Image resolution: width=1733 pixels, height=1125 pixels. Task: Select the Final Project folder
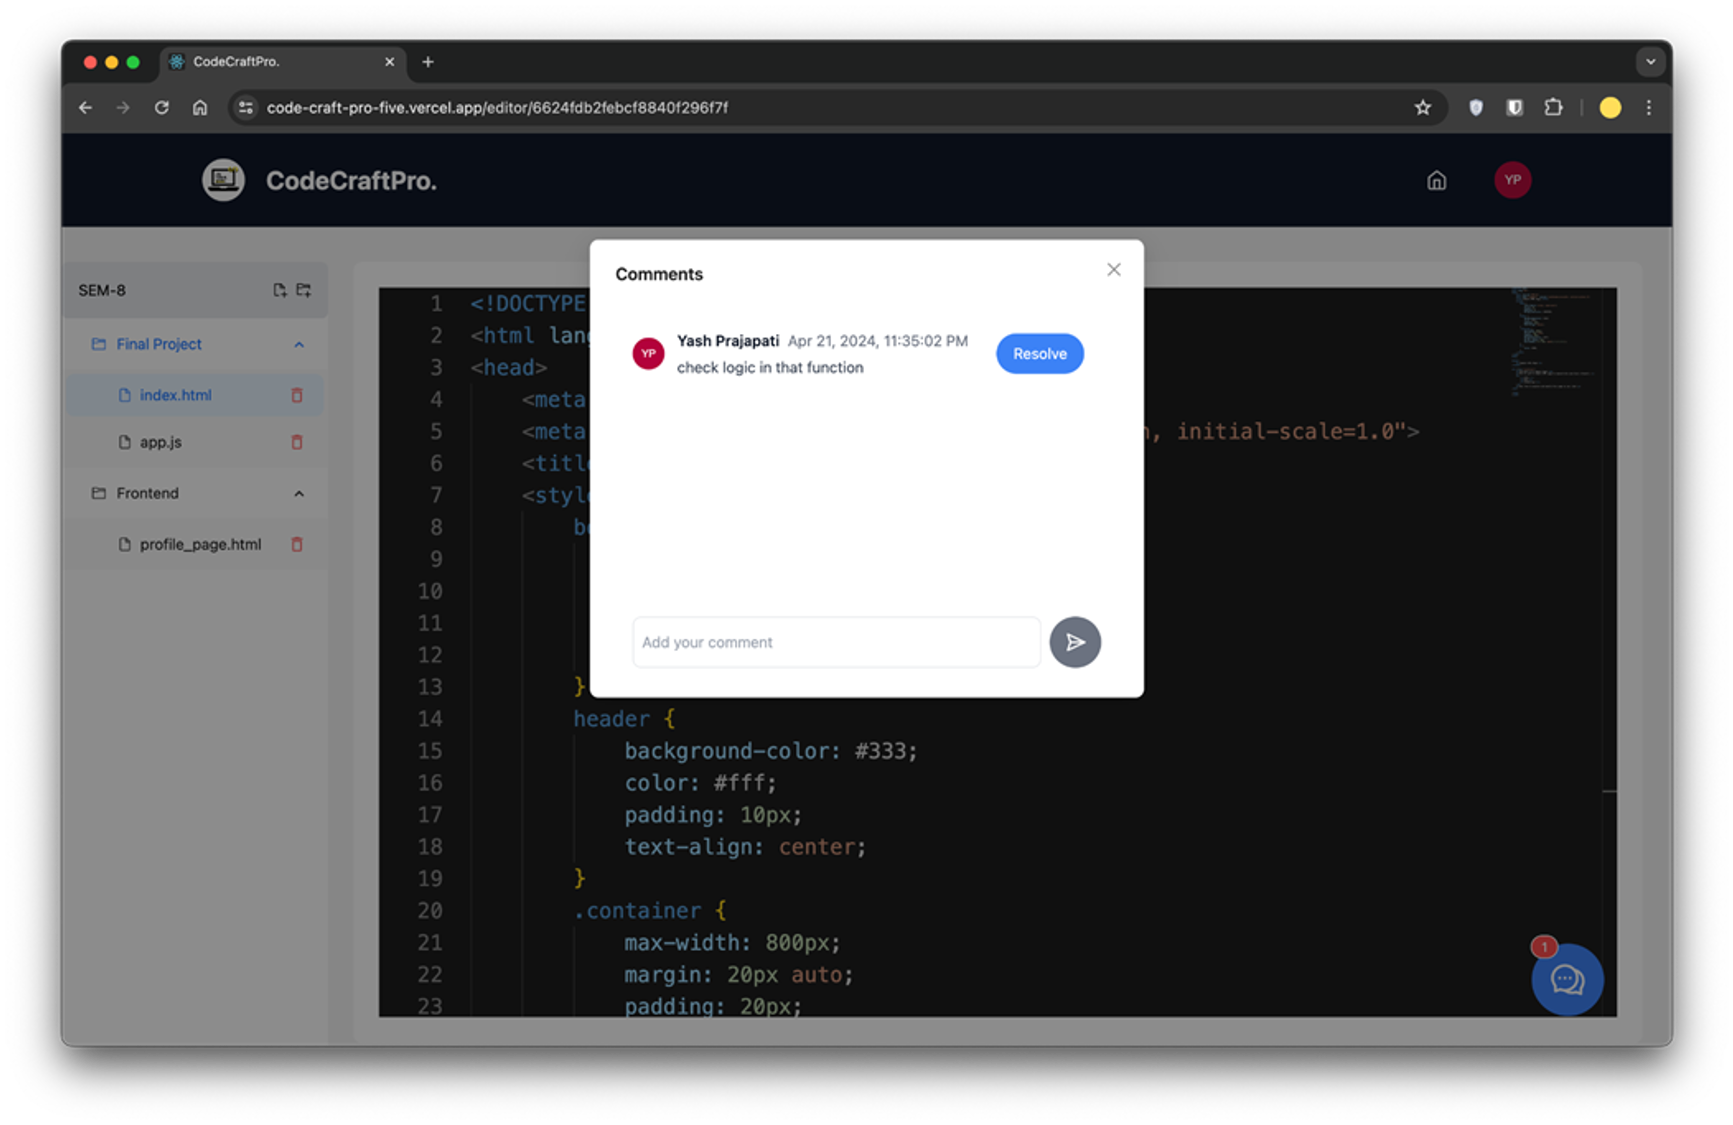(159, 344)
